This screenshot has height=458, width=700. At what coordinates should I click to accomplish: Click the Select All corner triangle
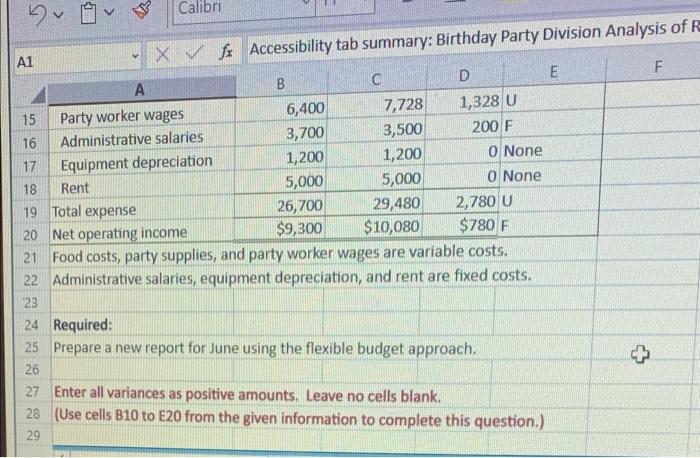[38, 94]
